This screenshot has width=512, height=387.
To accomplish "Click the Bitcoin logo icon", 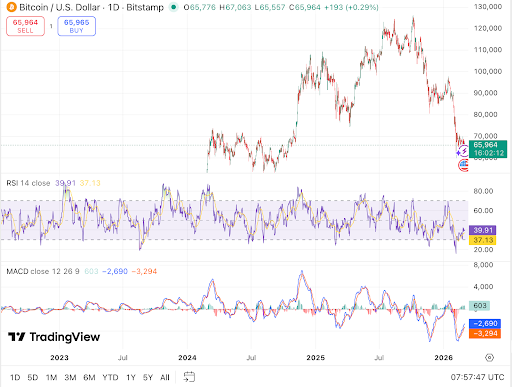I will tap(12, 7).
